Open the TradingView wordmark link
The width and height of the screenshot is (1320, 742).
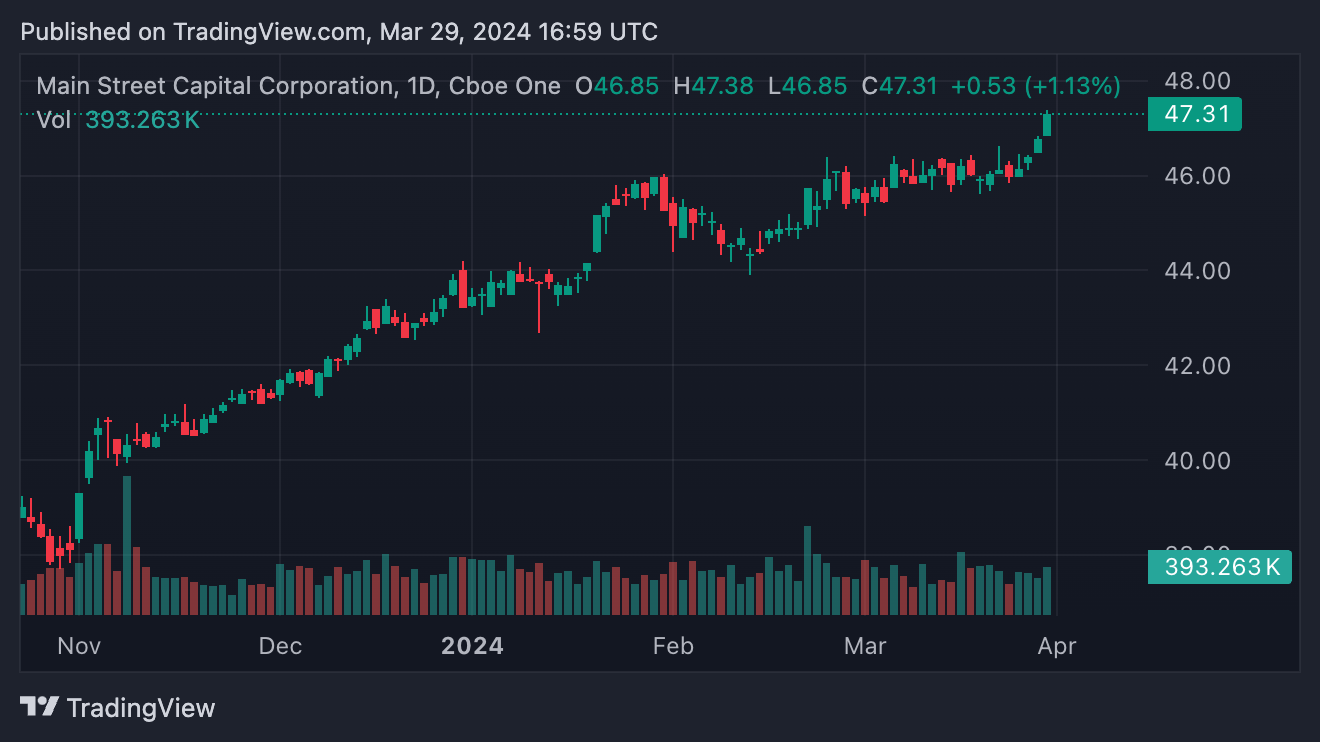[141, 708]
